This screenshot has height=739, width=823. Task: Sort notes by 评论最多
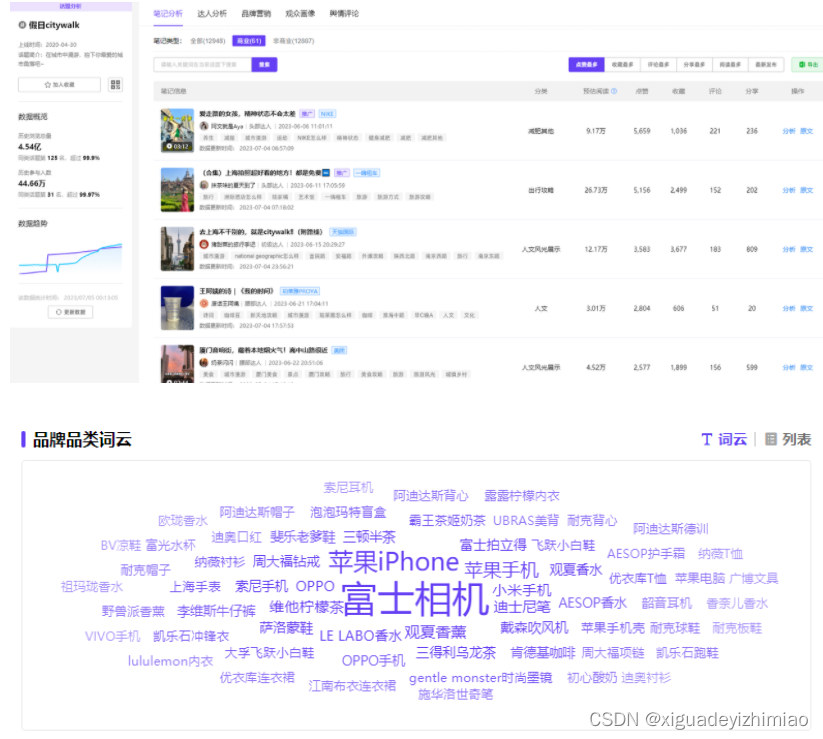pyautogui.click(x=658, y=65)
